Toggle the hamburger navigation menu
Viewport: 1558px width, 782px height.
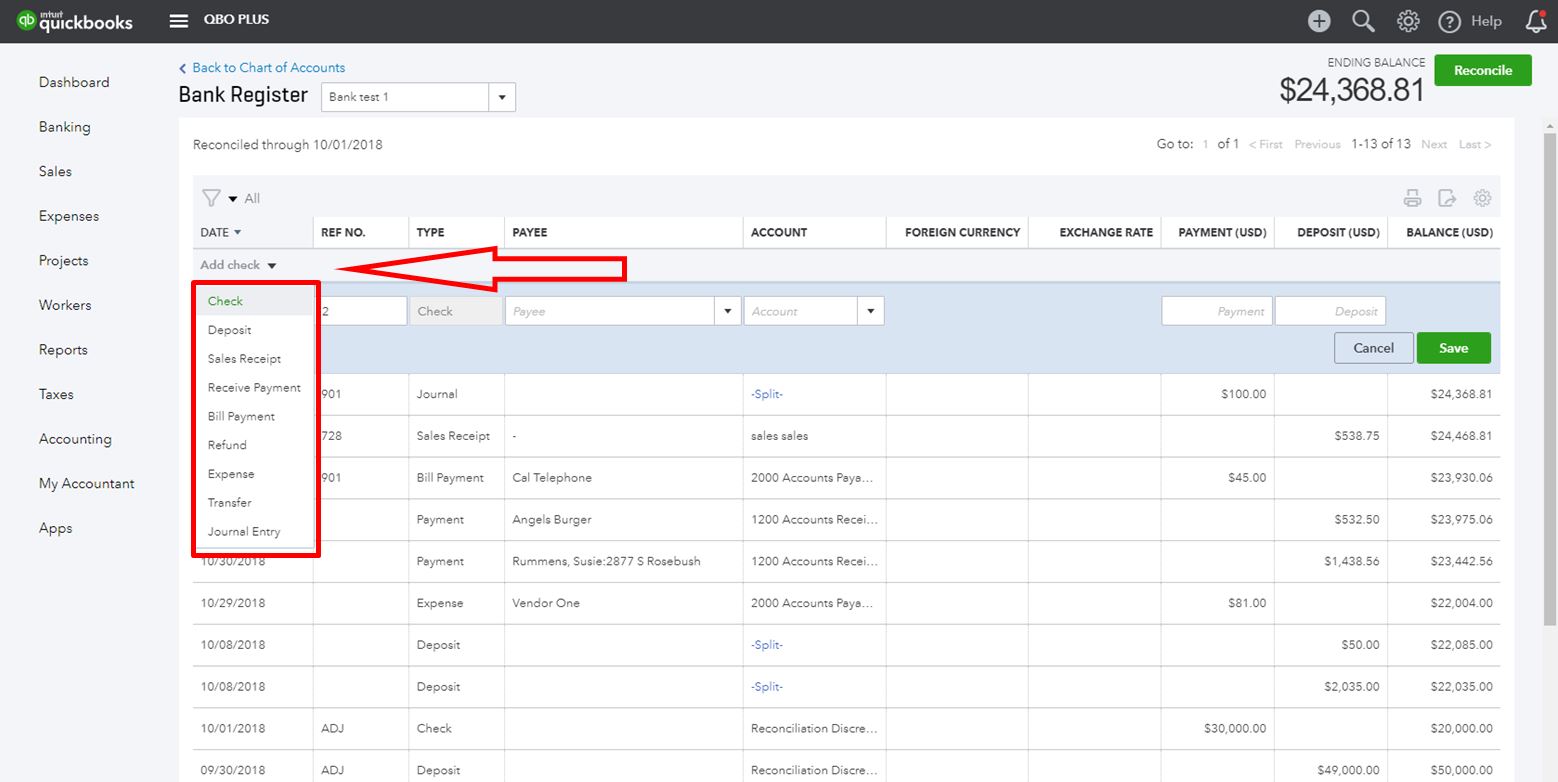(x=179, y=21)
